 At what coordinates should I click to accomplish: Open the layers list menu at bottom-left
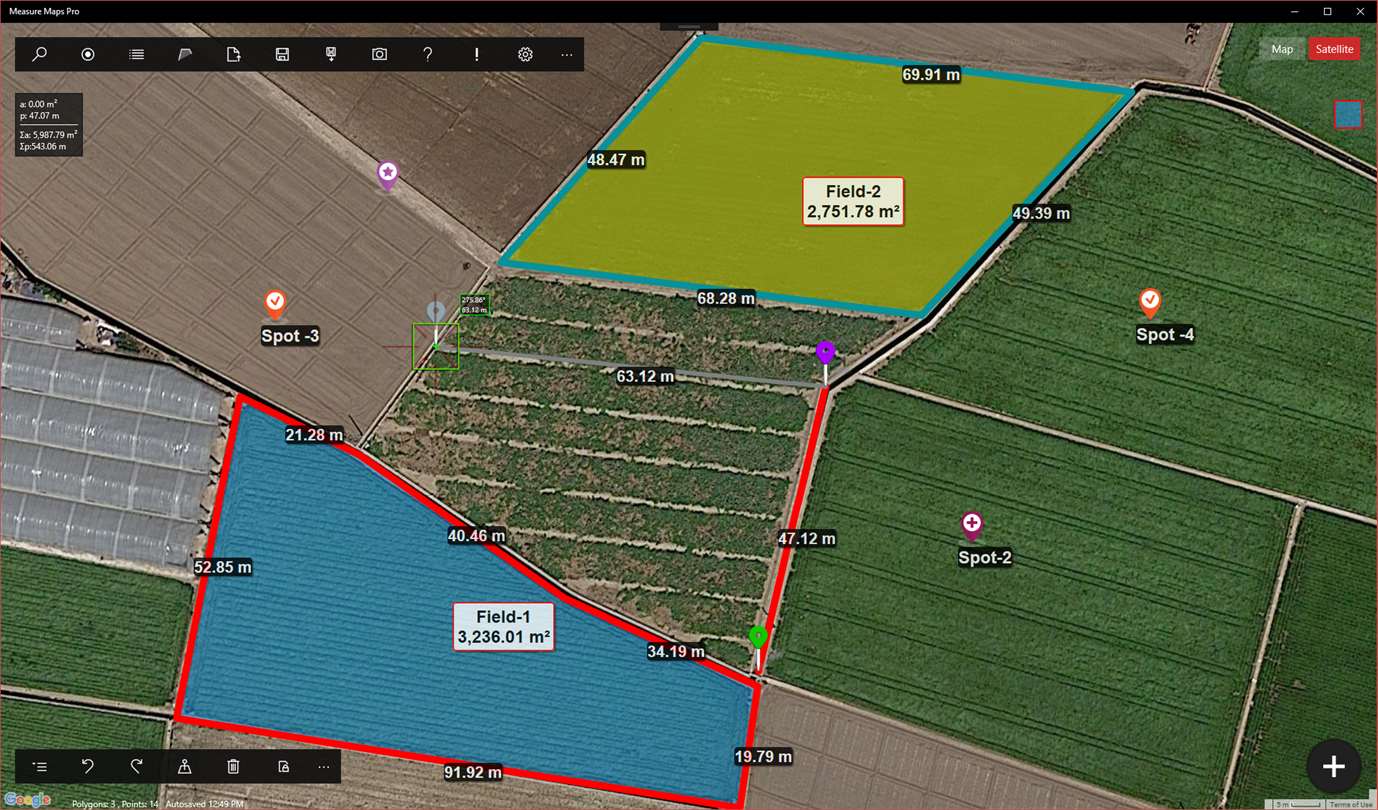coord(39,767)
